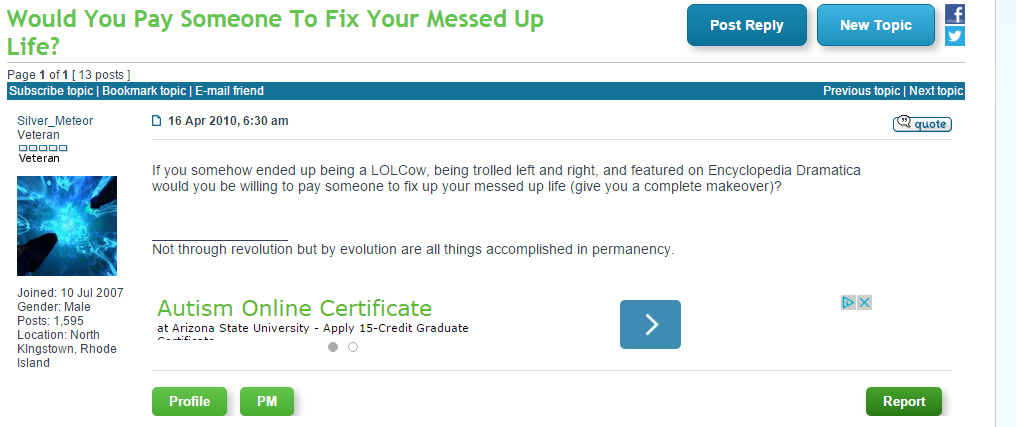Subscribe to this topic
Image resolution: width=1016 pixels, height=427 pixels.
point(51,91)
